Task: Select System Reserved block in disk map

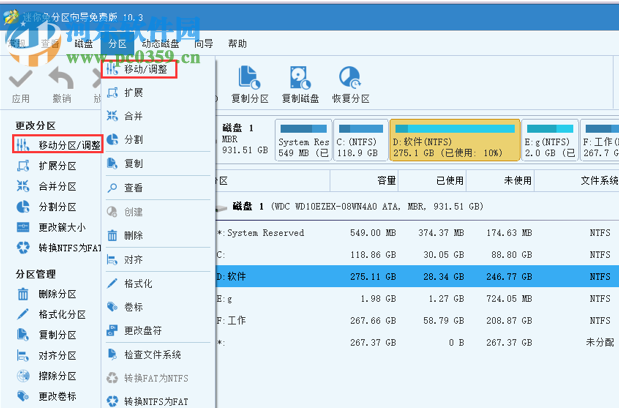Action: click(303, 140)
